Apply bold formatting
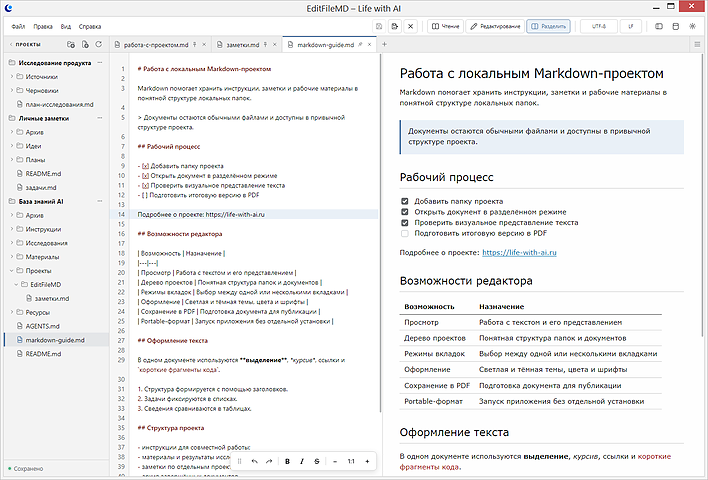The image size is (708, 480). [x=287, y=461]
